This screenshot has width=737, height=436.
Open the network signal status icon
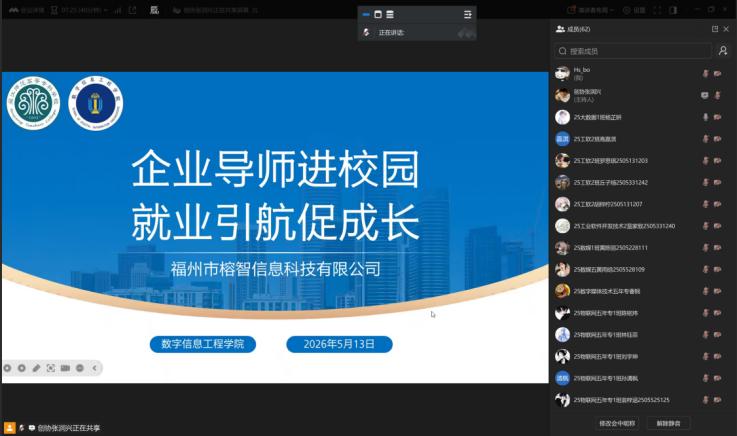[118, 10]
